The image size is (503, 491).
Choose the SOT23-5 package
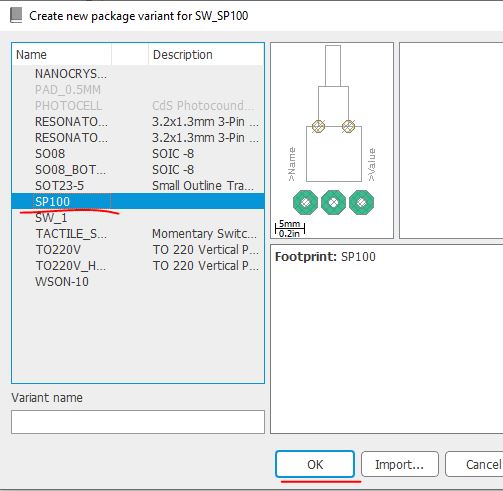point(138,186)
